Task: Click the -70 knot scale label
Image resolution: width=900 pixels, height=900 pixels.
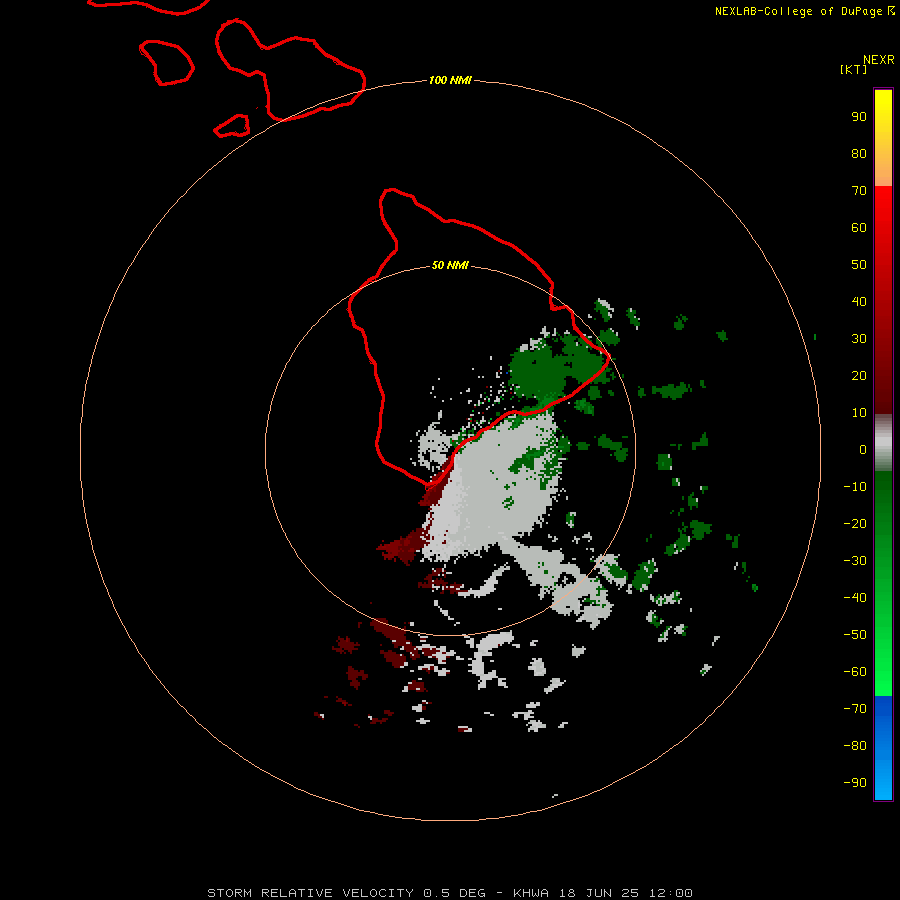Action: click(x=855, y=709)
